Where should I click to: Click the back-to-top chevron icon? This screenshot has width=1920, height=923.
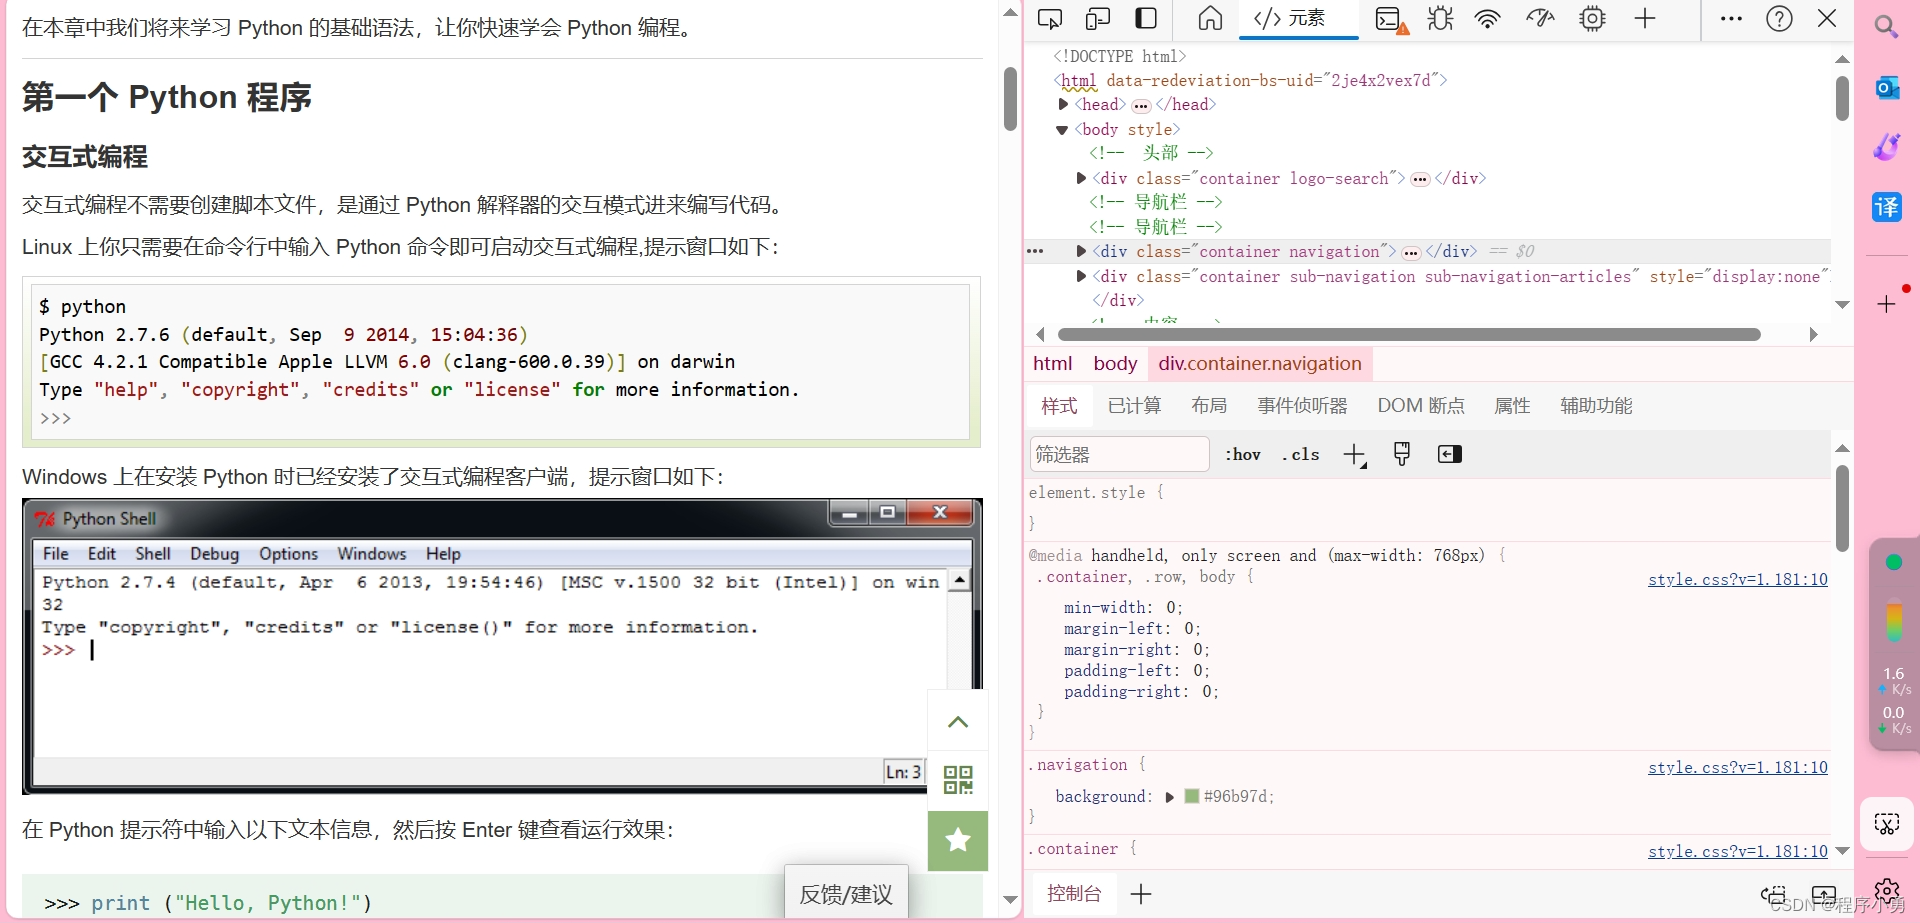point(958,721)
